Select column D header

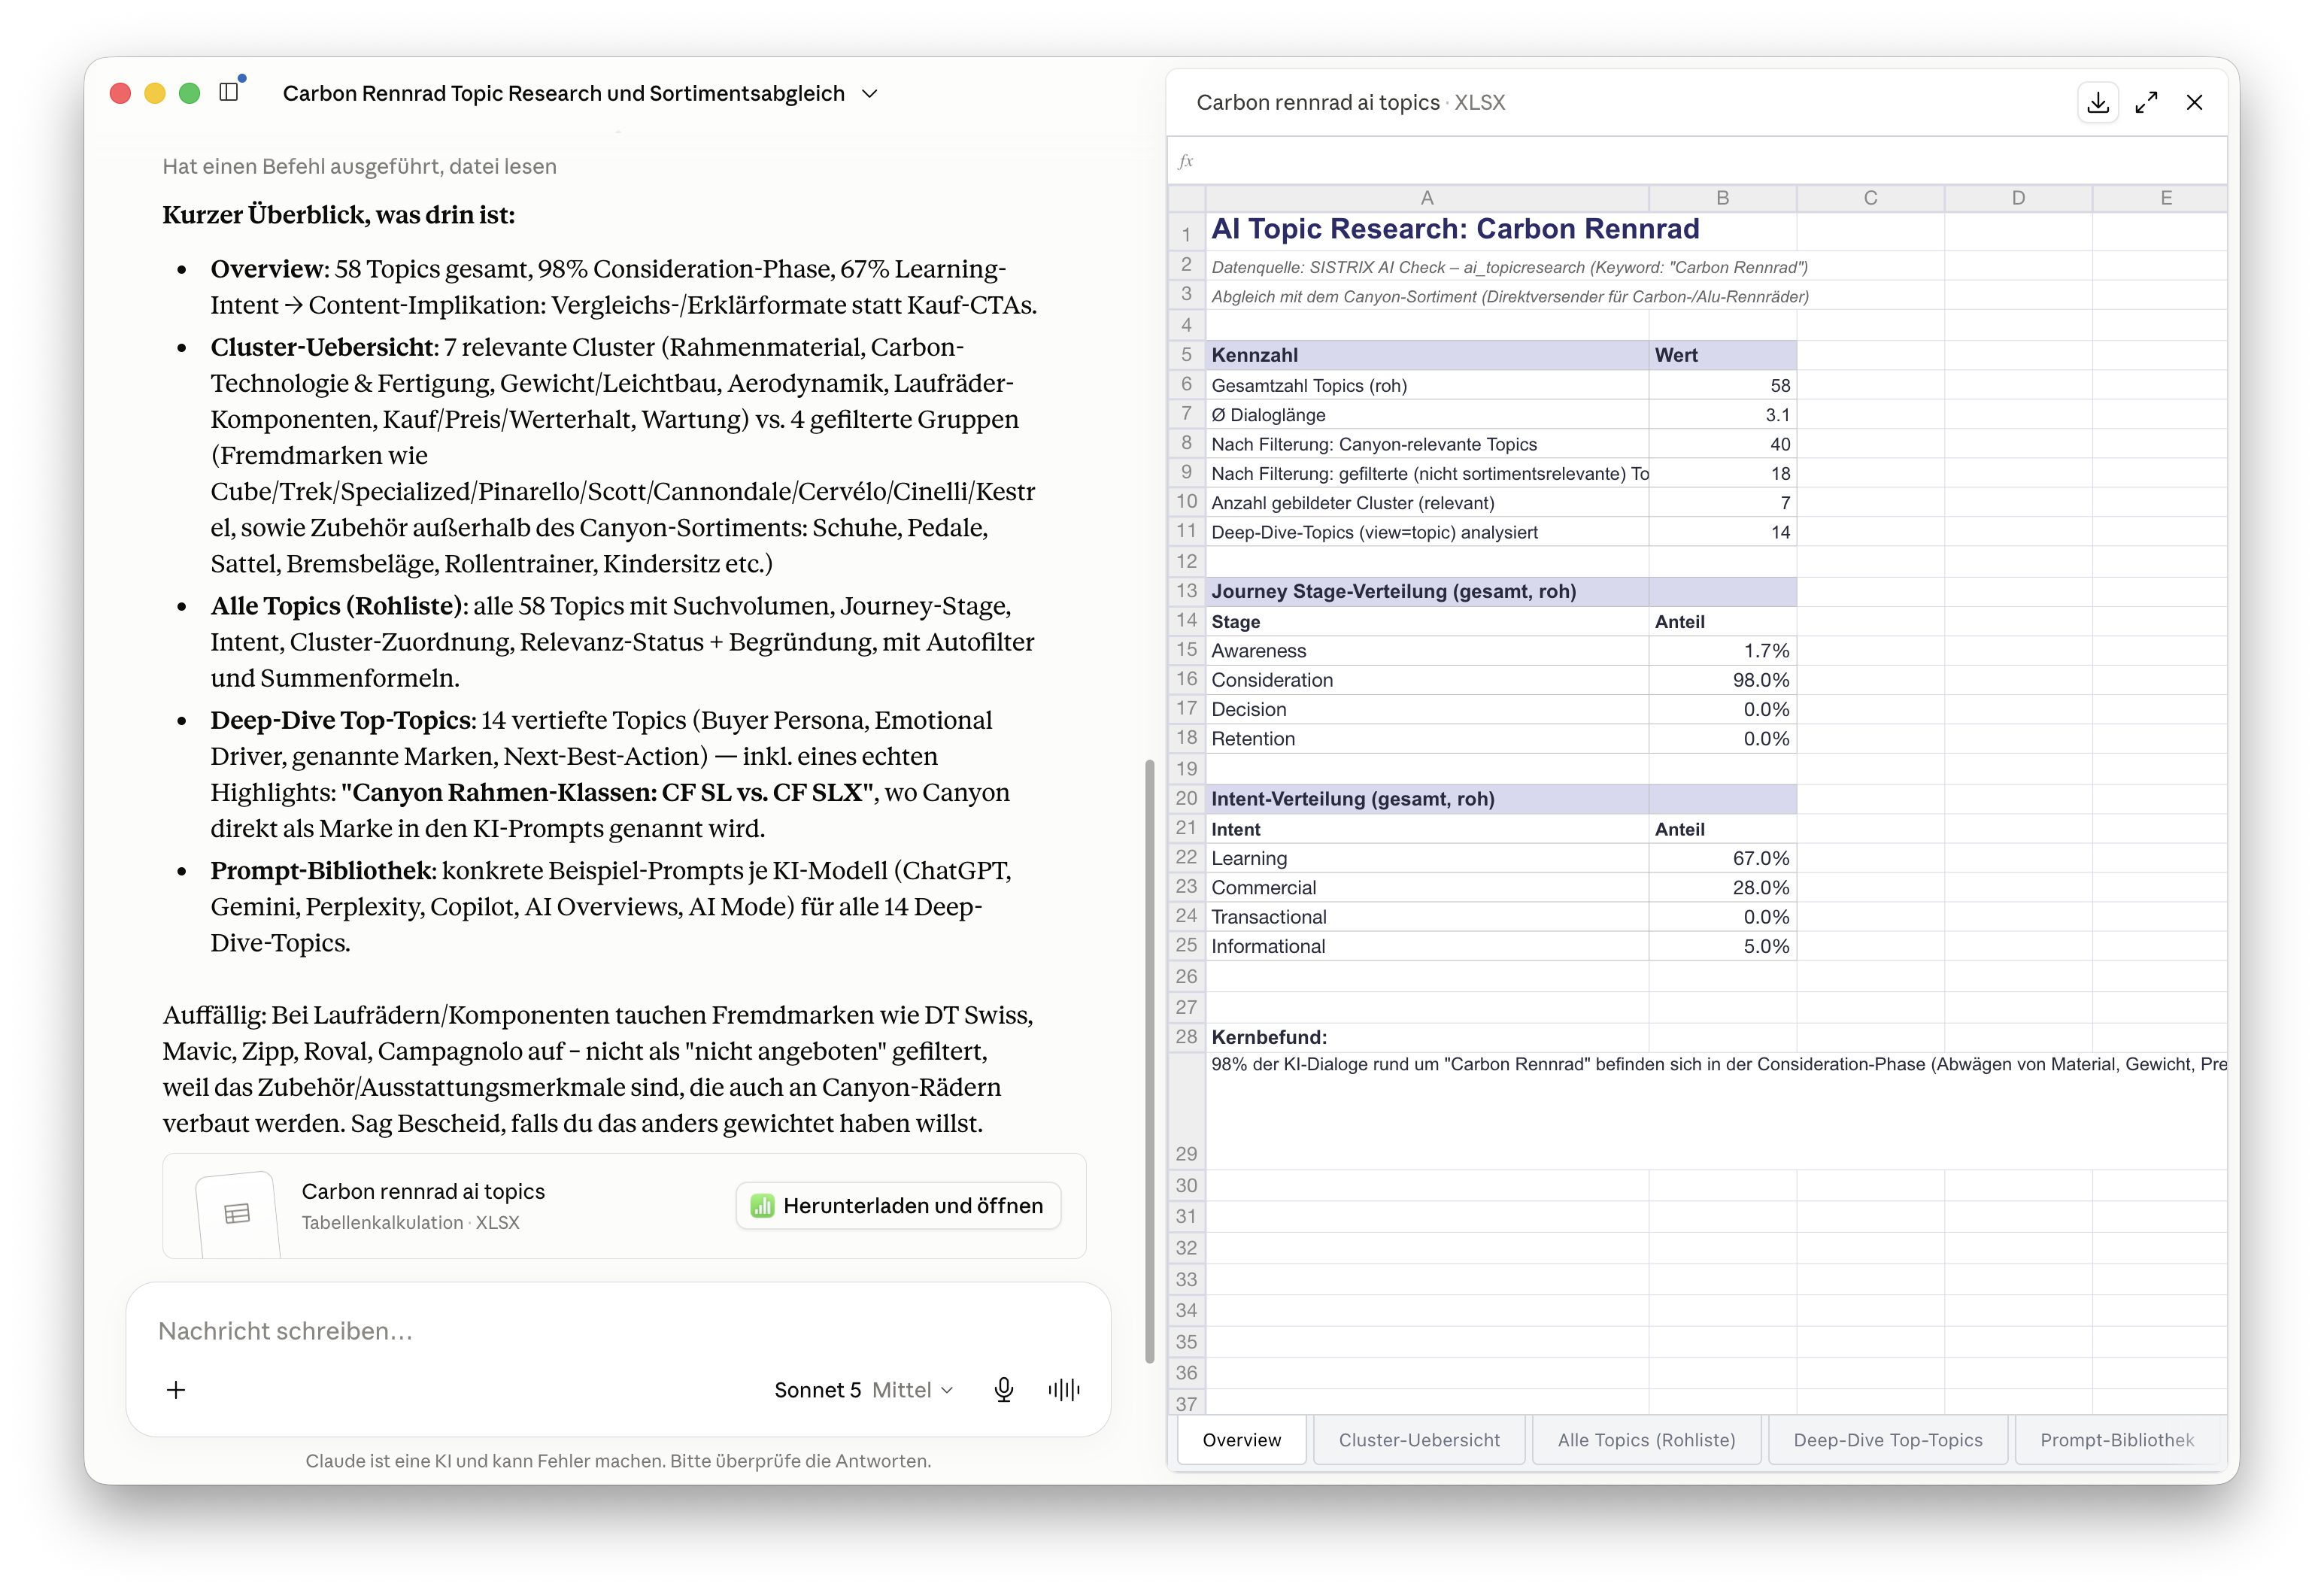point(2018,198)
